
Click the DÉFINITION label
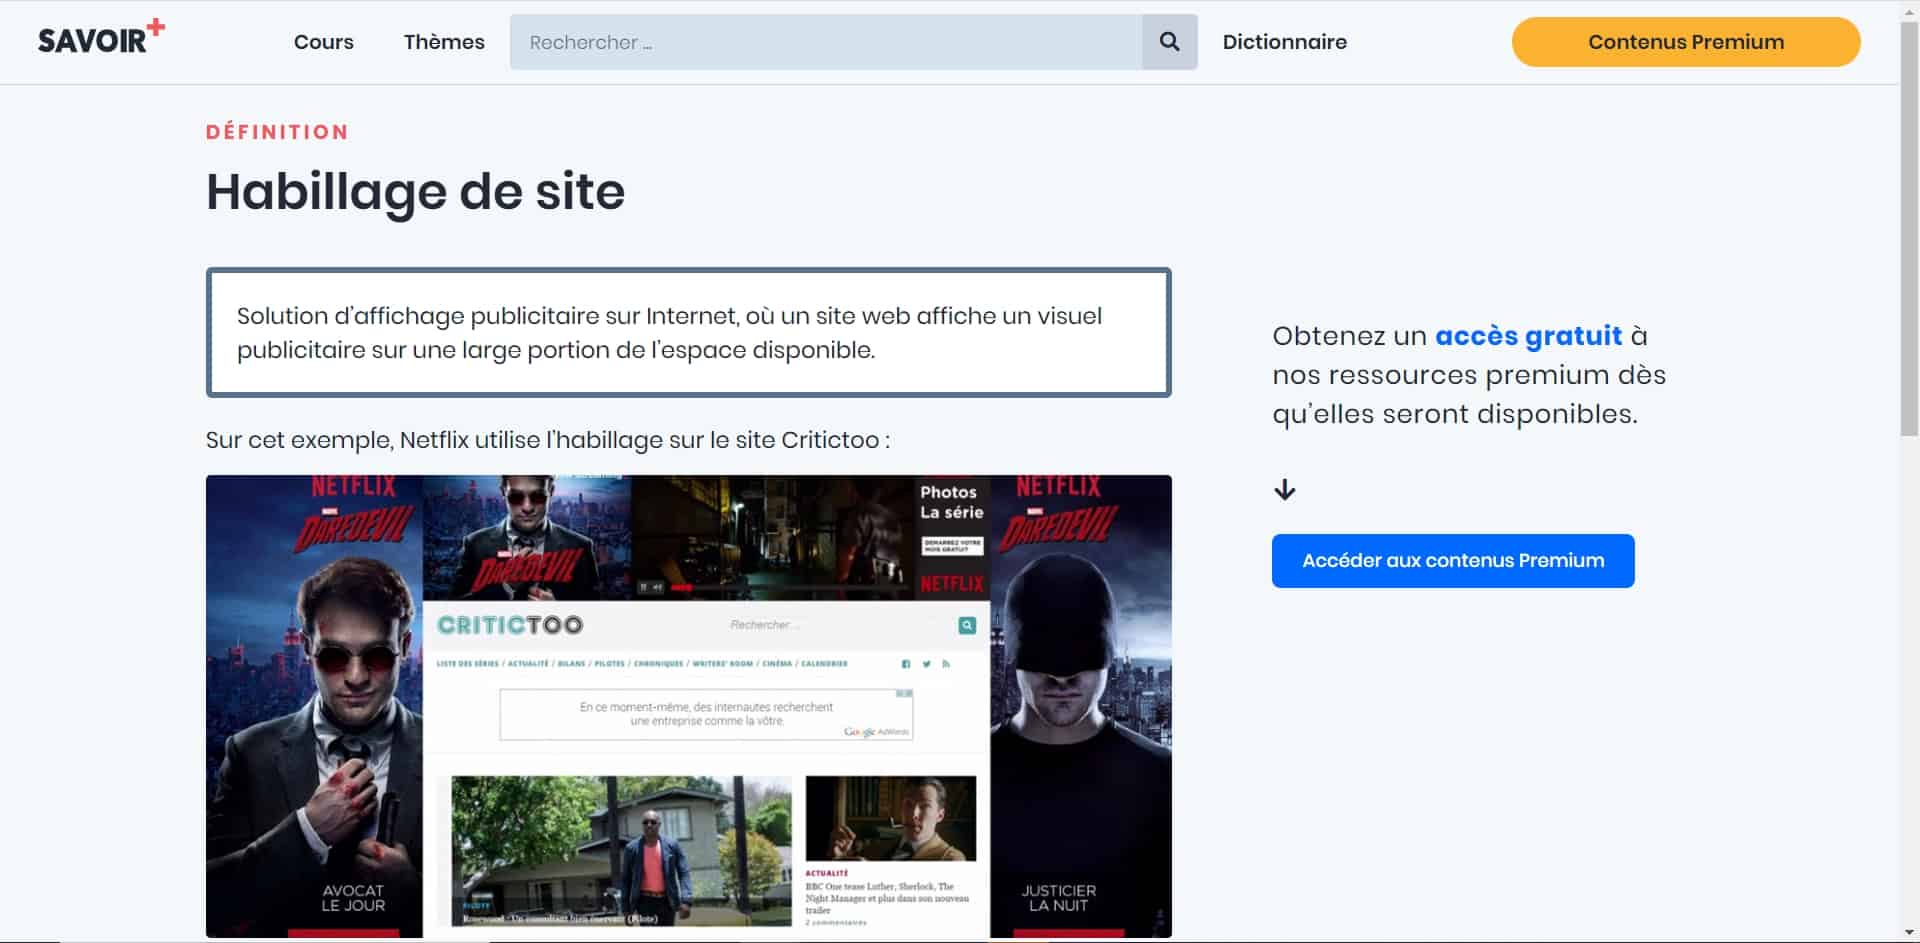[277, 132]
